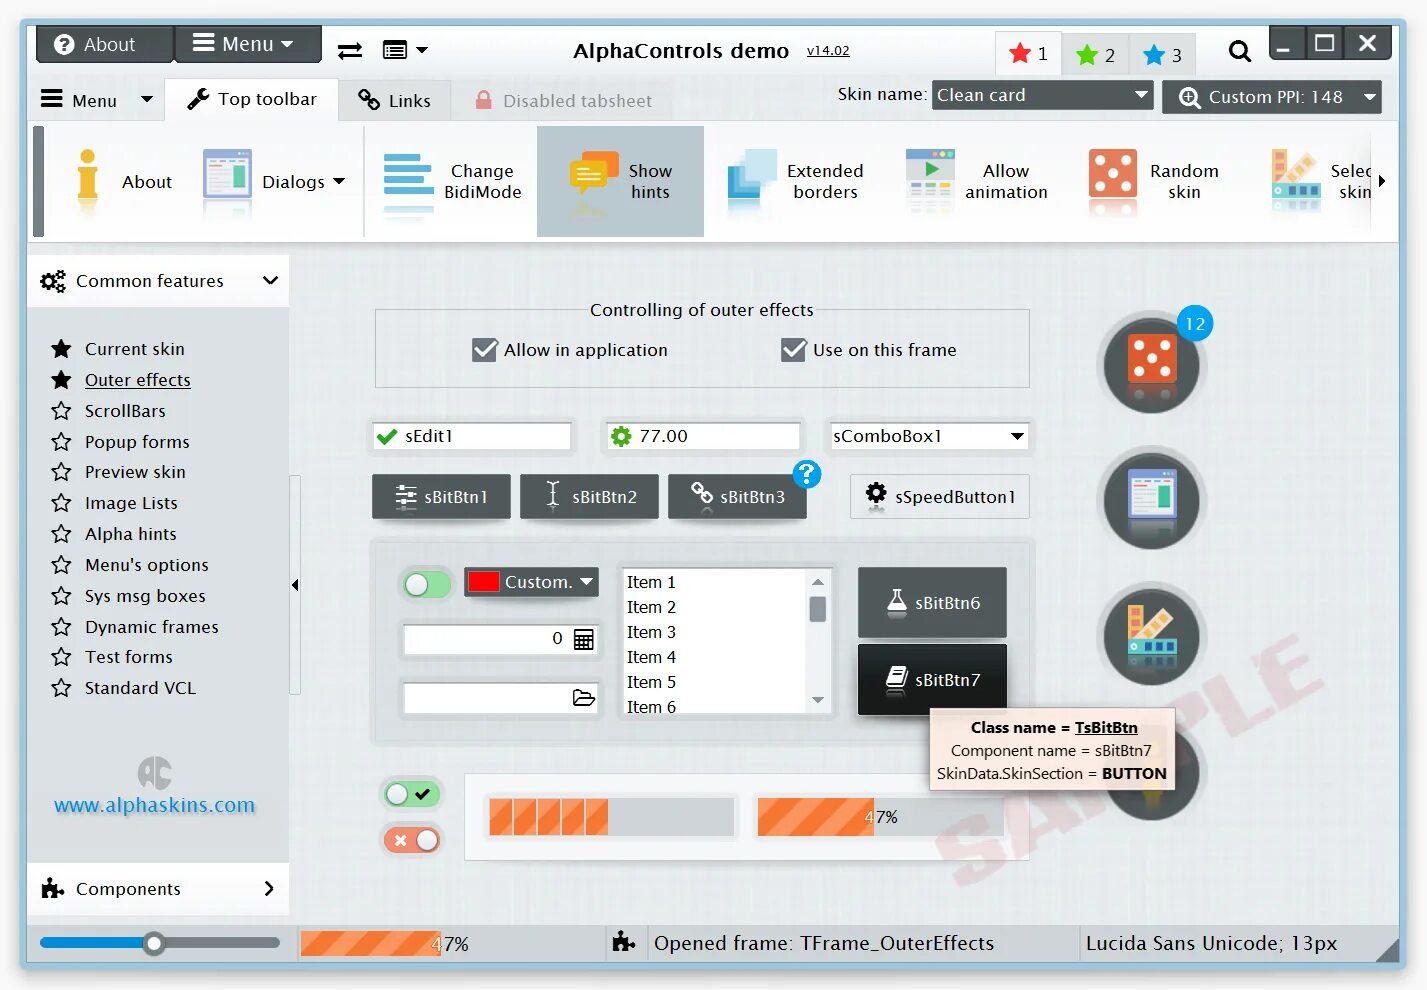Viewport: 1427px width, 990px height.
Task: Click the sBitBtn2 button
Action: 590,497
